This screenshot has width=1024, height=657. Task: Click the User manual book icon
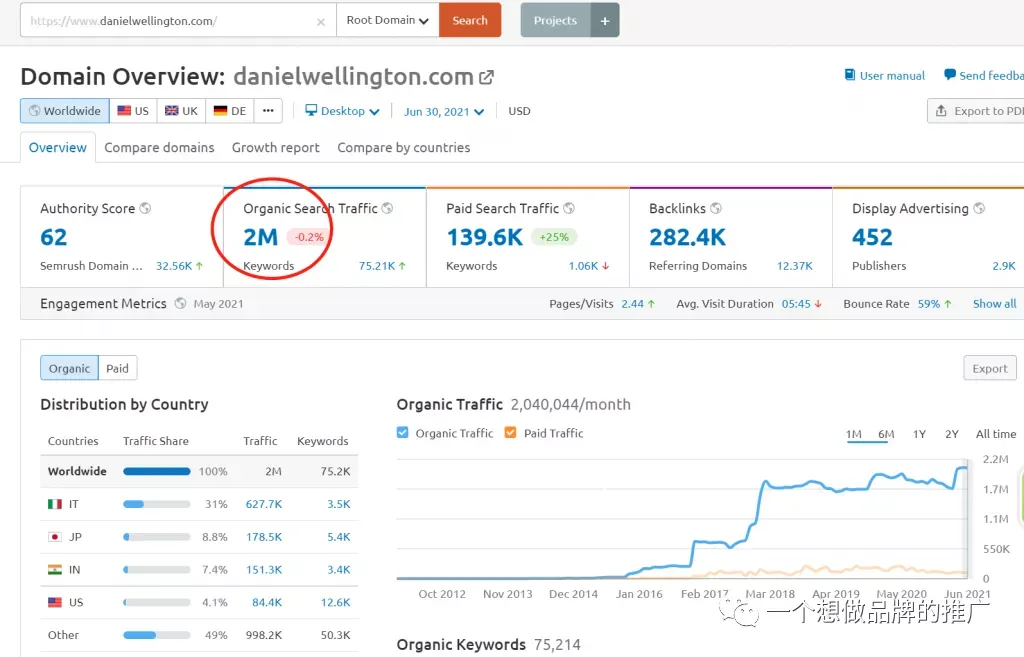pyautogui.click(x=850, y=75)
